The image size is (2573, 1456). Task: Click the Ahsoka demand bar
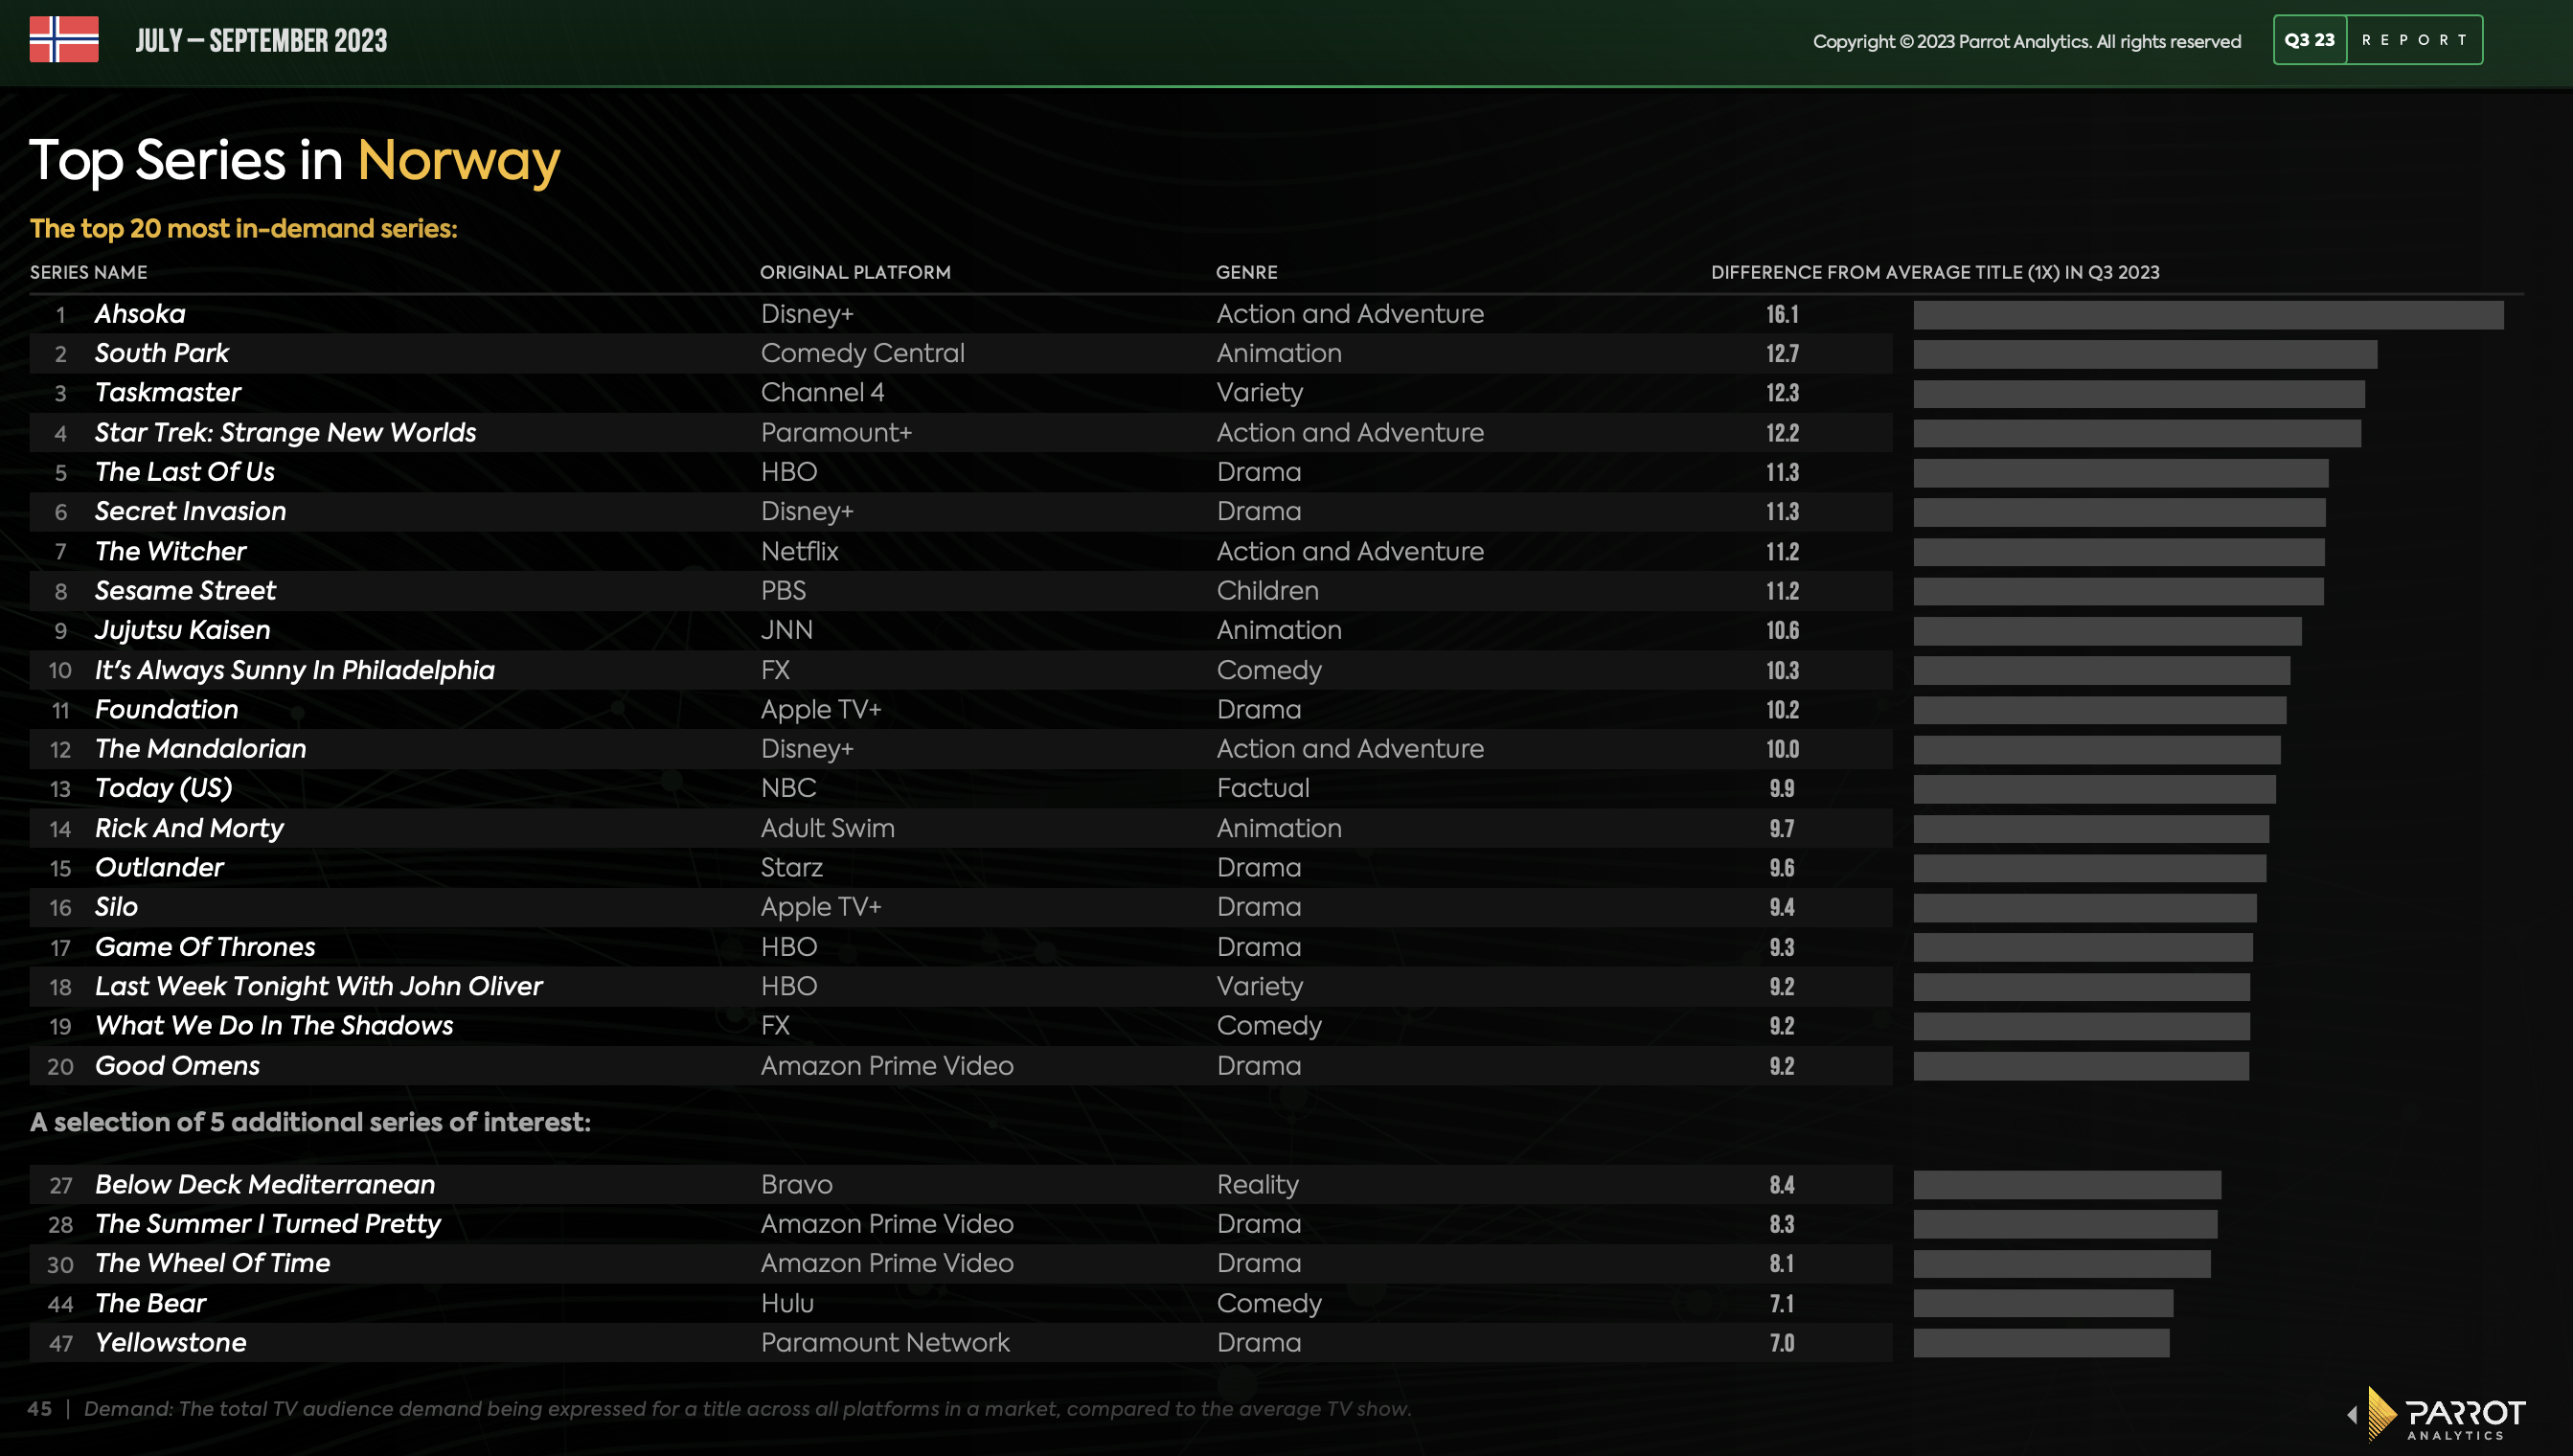pos(2208,315)
